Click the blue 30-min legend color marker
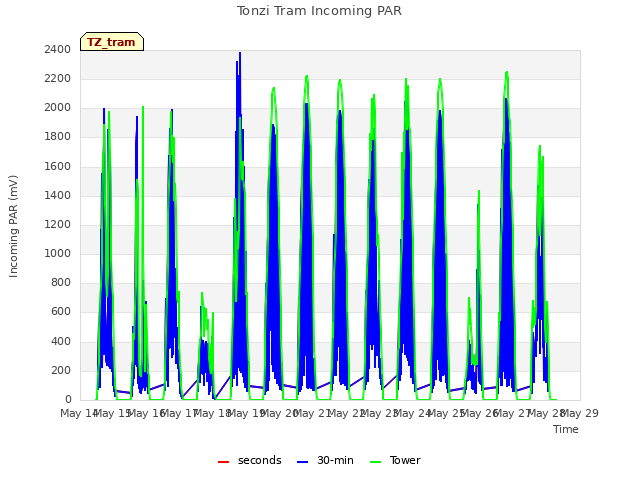The height and width of the screenshot is (480, 640). coord(302,462)
